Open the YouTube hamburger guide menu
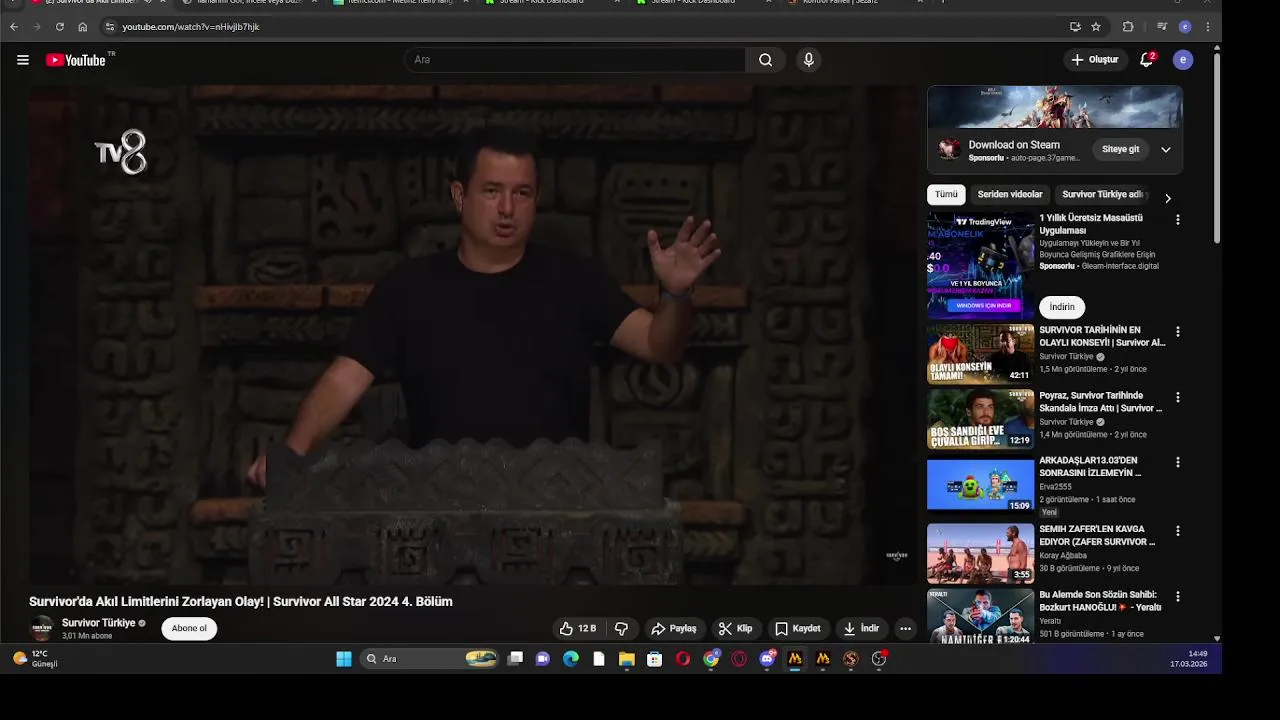The image size is (1280, 720). click(x=22, y=60)
